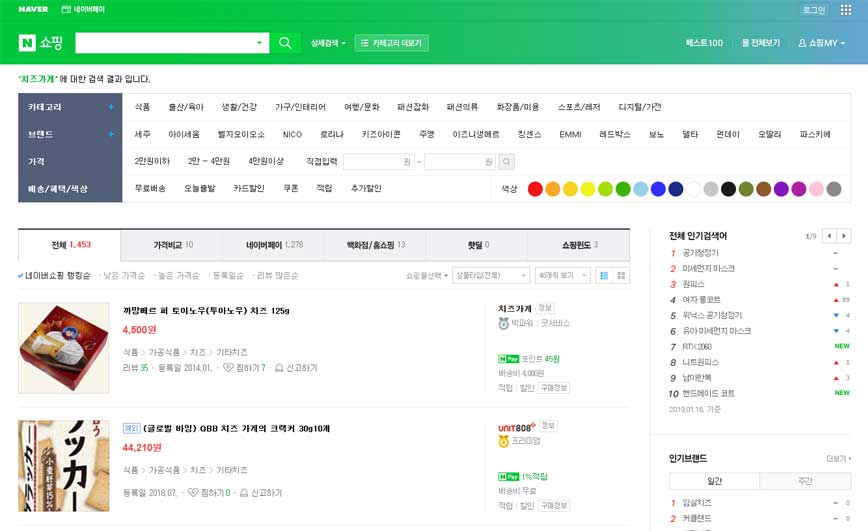Open the apps grid icon
Viewport: 868px width, 531px height.
[845, 9]
